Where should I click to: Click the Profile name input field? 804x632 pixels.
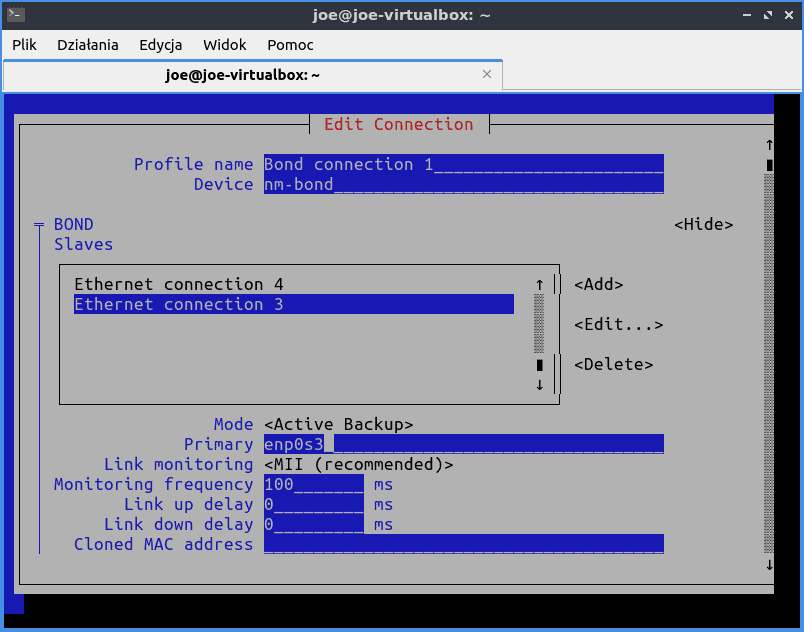(x=400, y=164)
